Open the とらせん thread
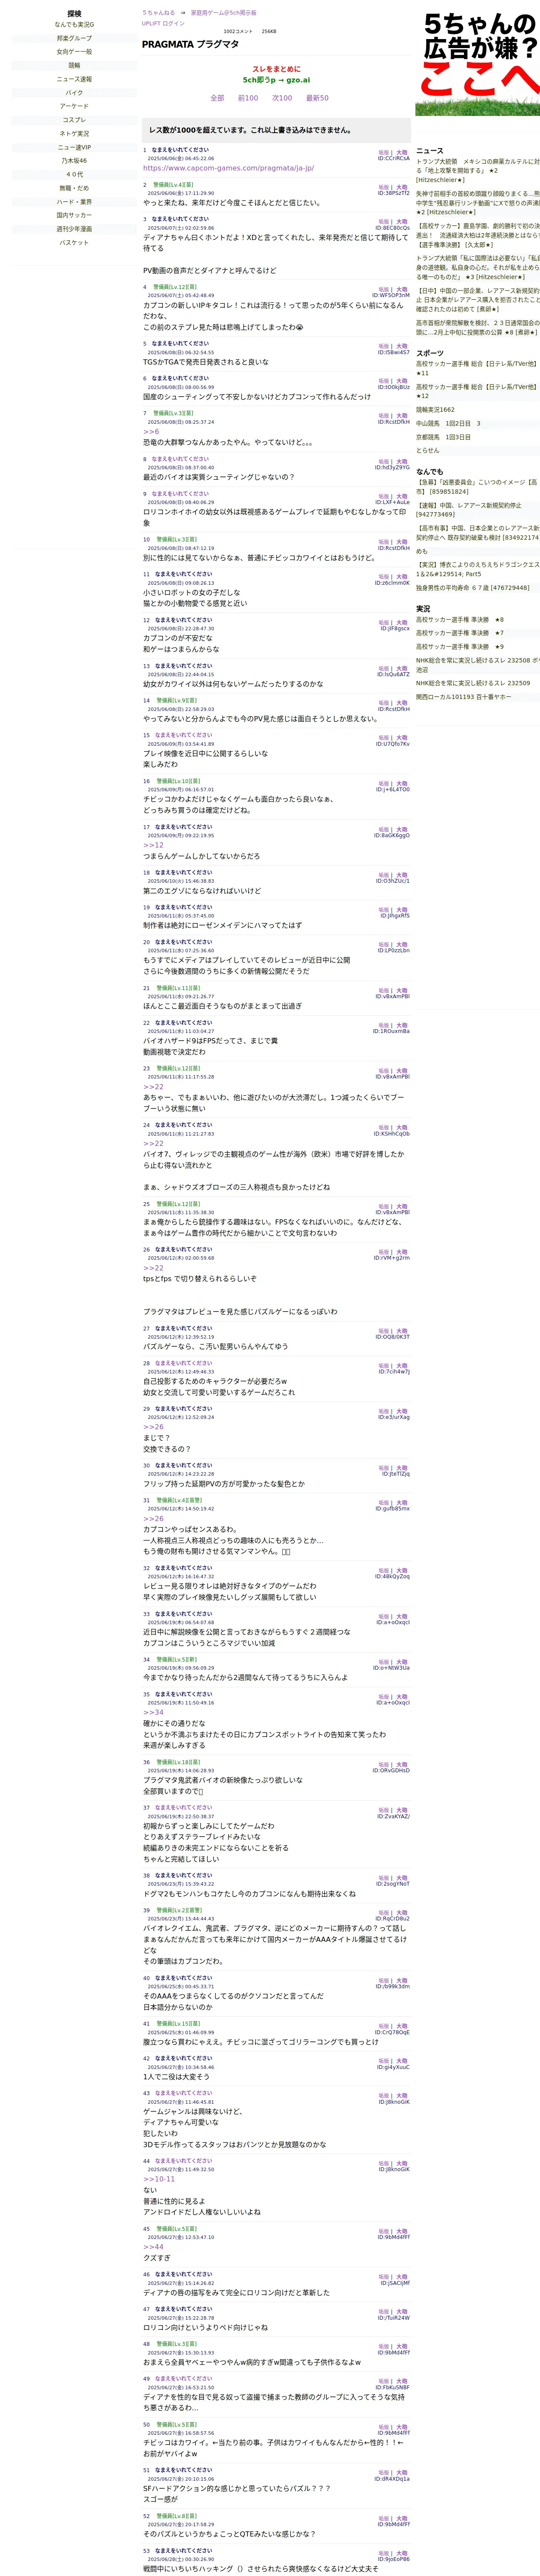The width and height of the screenshot is (540, 2576). click(x=427, y=450)
